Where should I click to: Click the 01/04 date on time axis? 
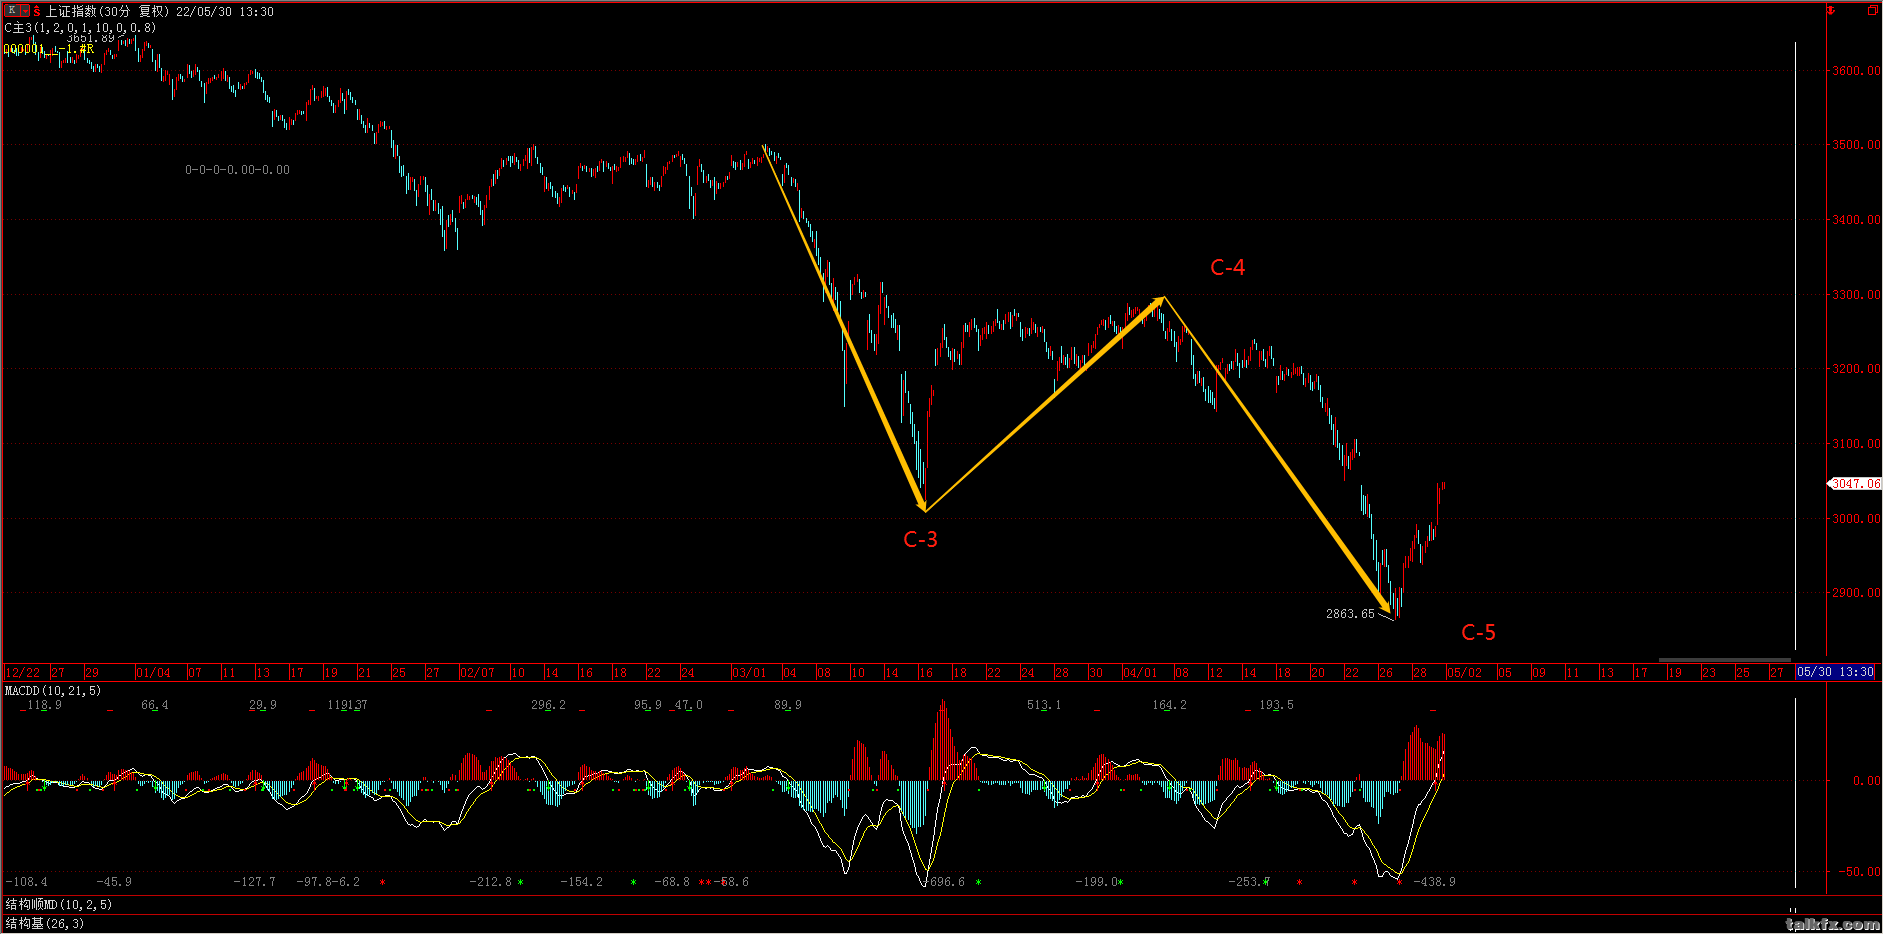click(153, 673)
